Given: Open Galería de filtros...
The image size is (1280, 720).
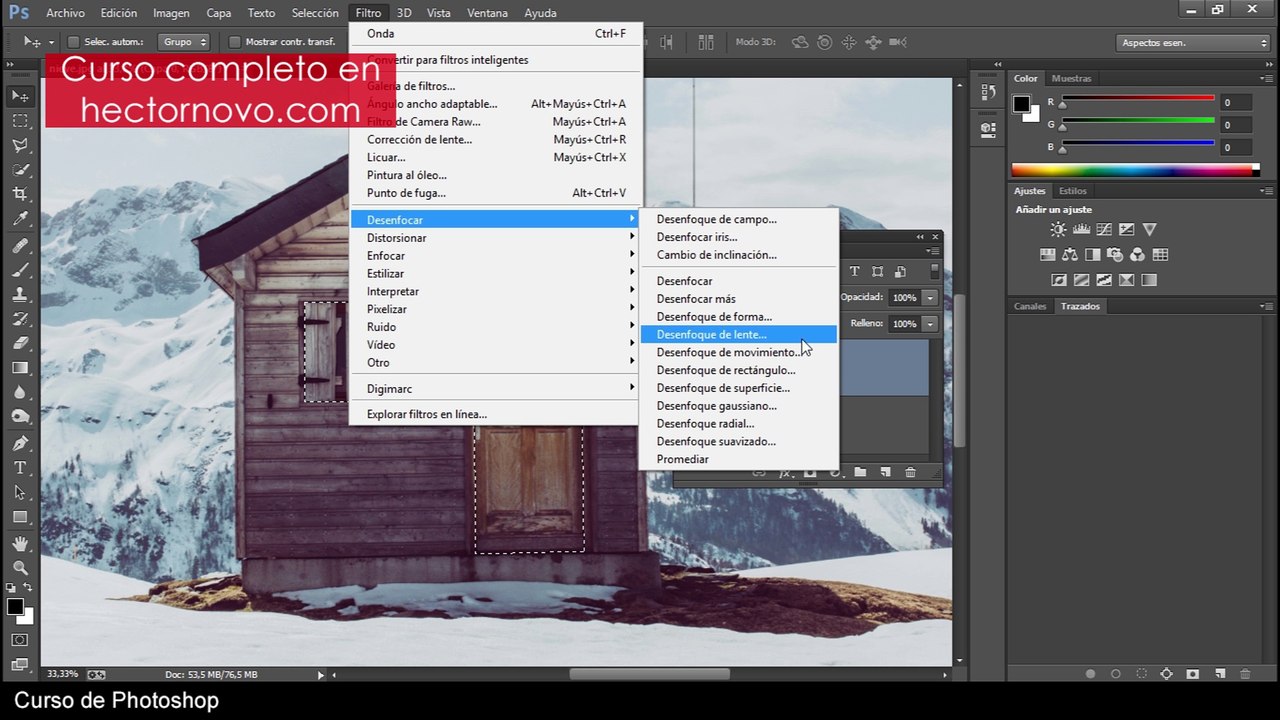Looking at the screenshot, I should click(x=495, y=86).
